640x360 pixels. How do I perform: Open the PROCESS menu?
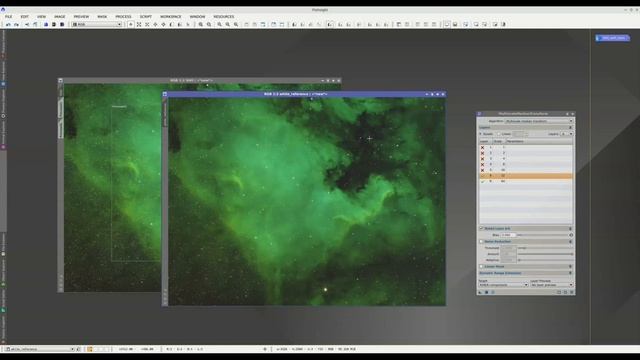click(x=123, y=17)
